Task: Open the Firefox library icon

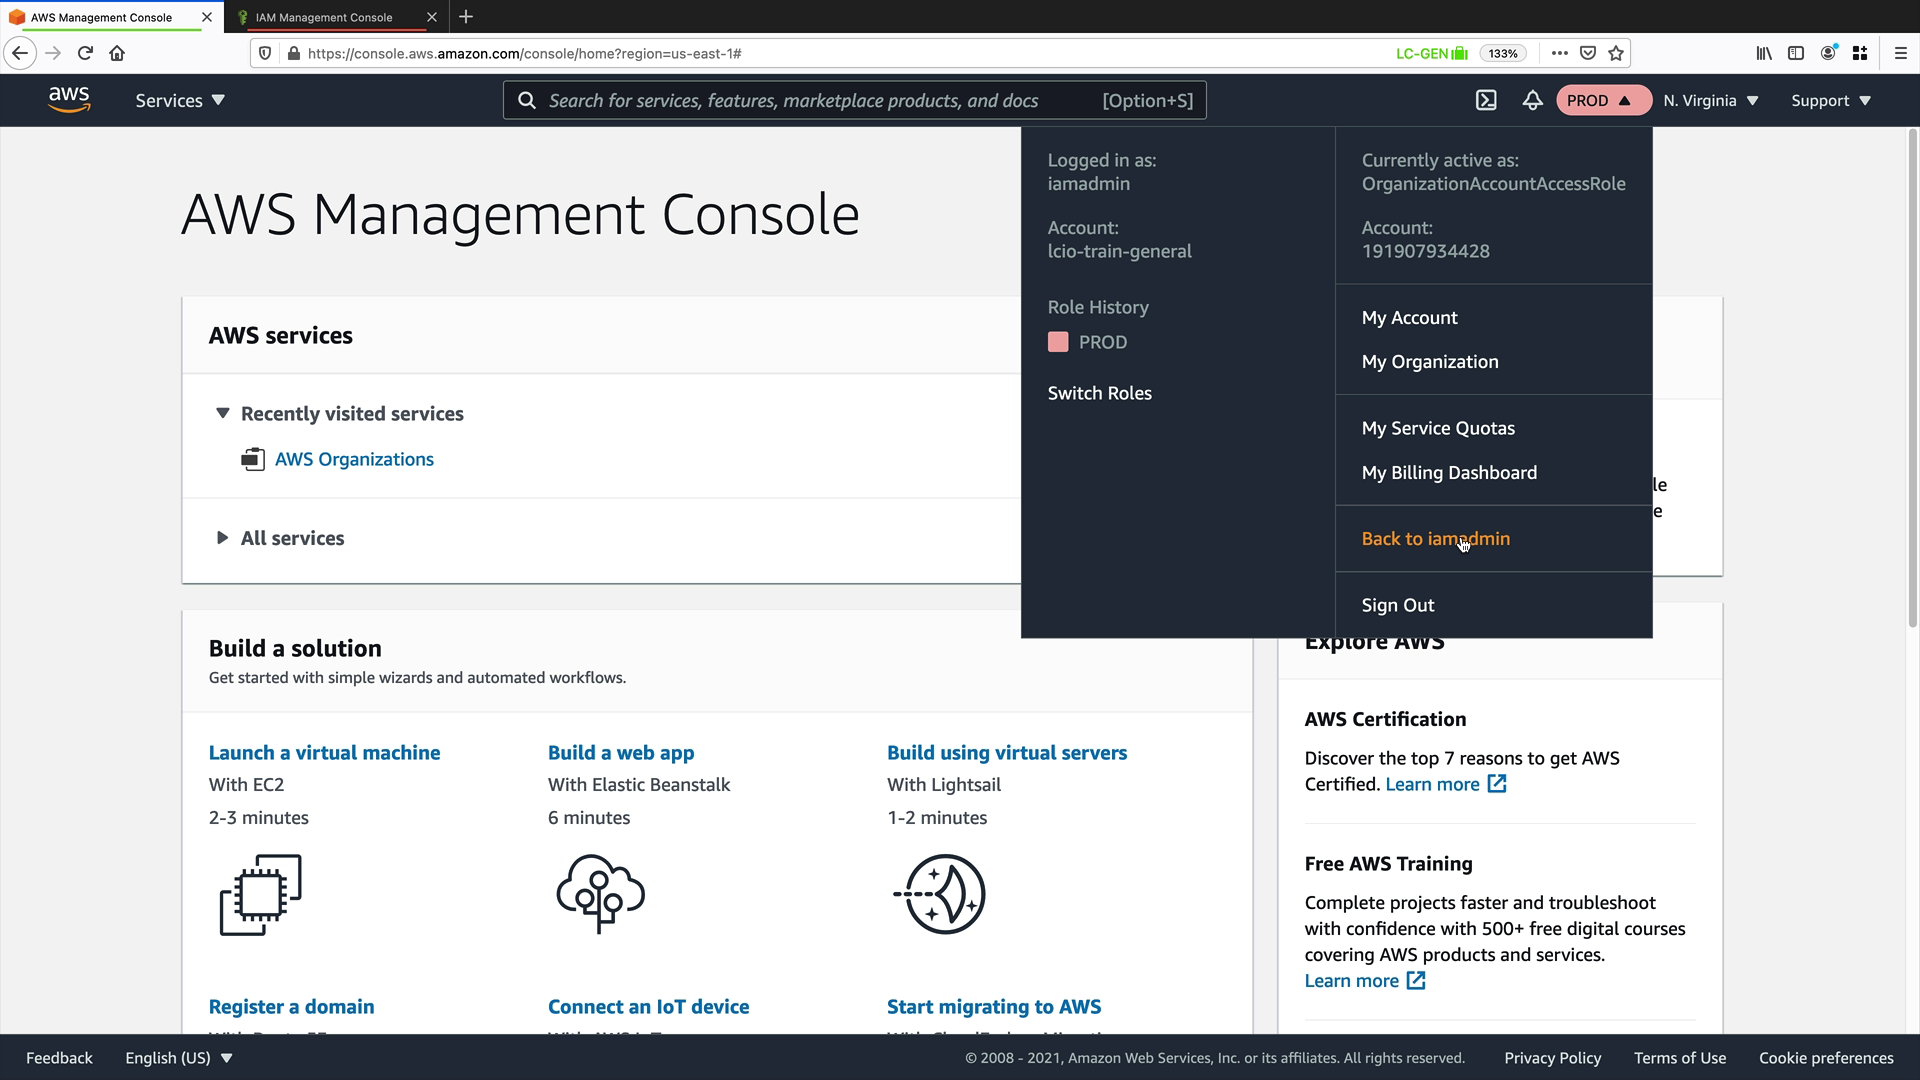Action: coord(1764,53)
